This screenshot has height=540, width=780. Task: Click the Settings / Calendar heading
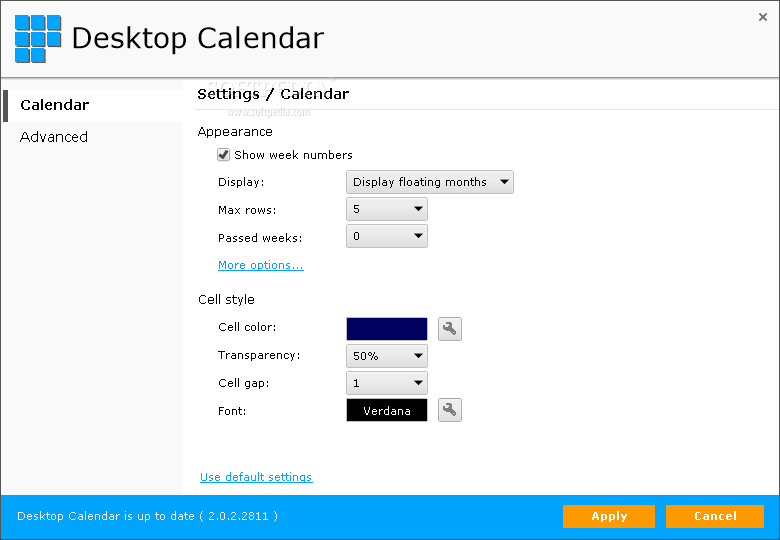(273, 94)
